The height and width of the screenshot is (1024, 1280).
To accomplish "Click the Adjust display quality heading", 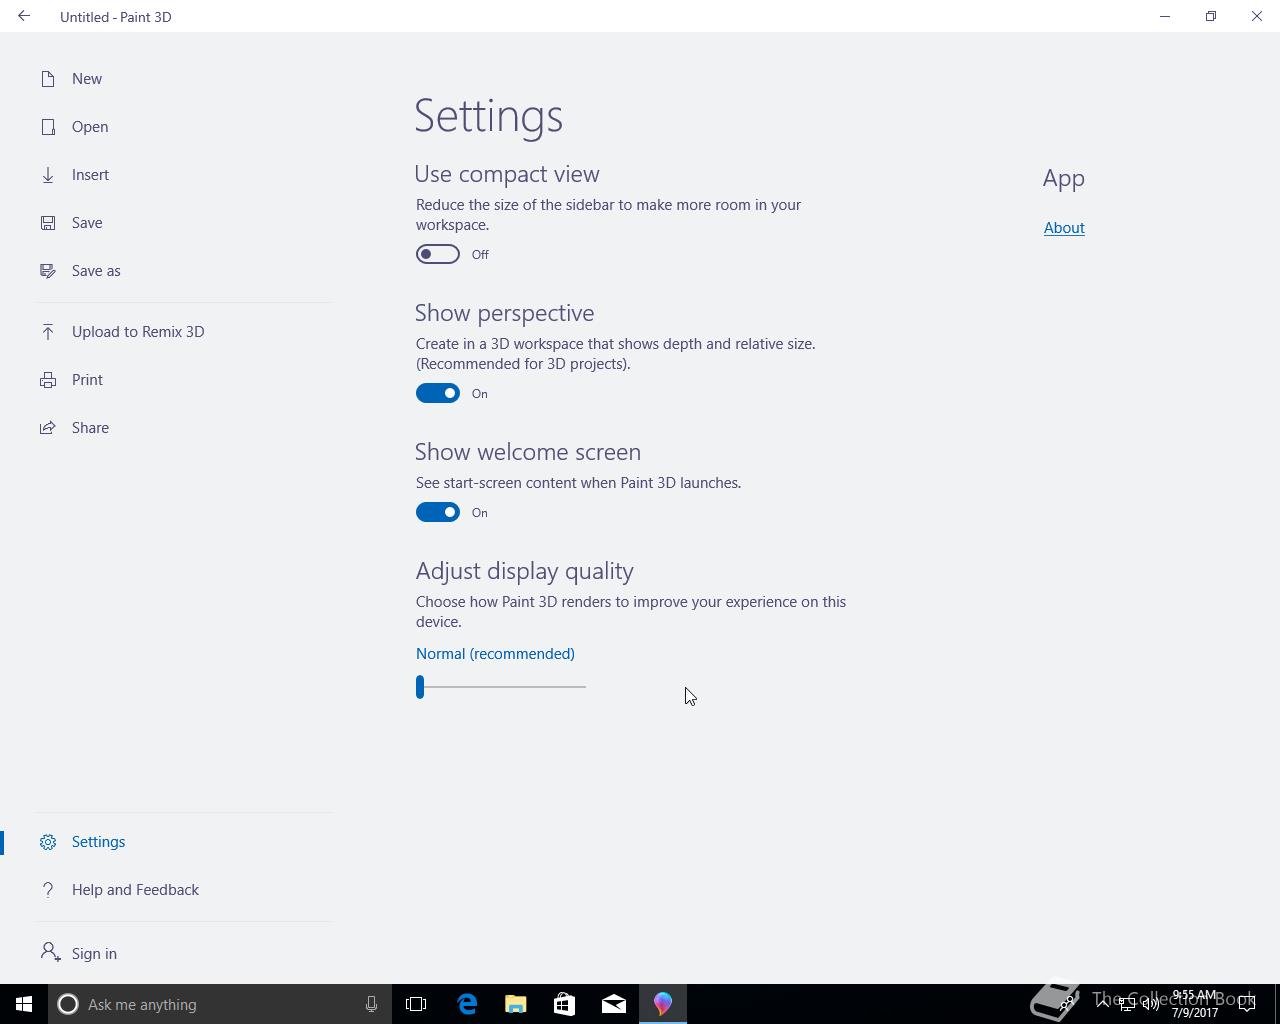I will [x=525, y=571].
